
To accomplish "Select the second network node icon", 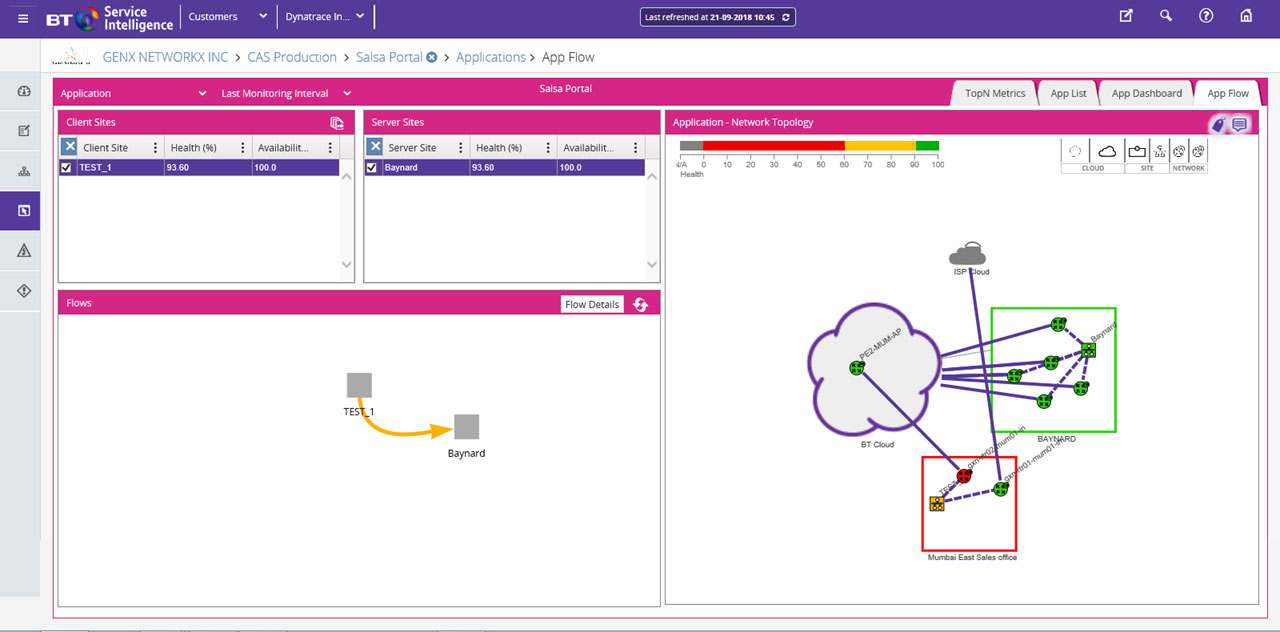I will point(1198,151).
